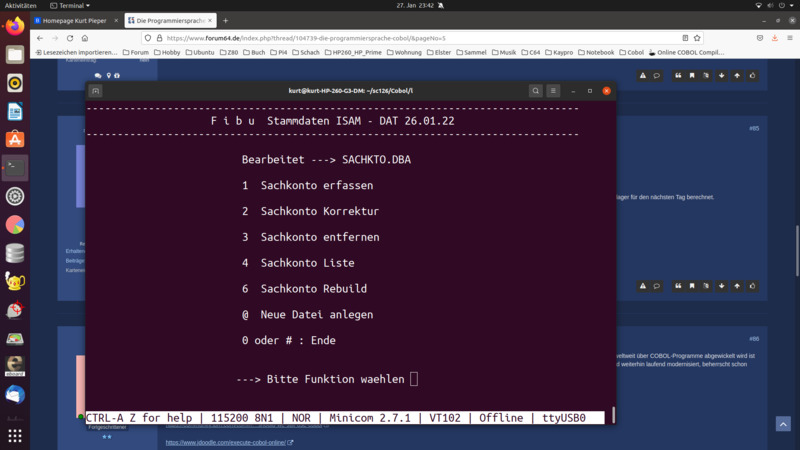The width and height of the screenshot is (800, 450).
Task: Open the Cobol bookmarks folder
Action: (x=634, y=52)
